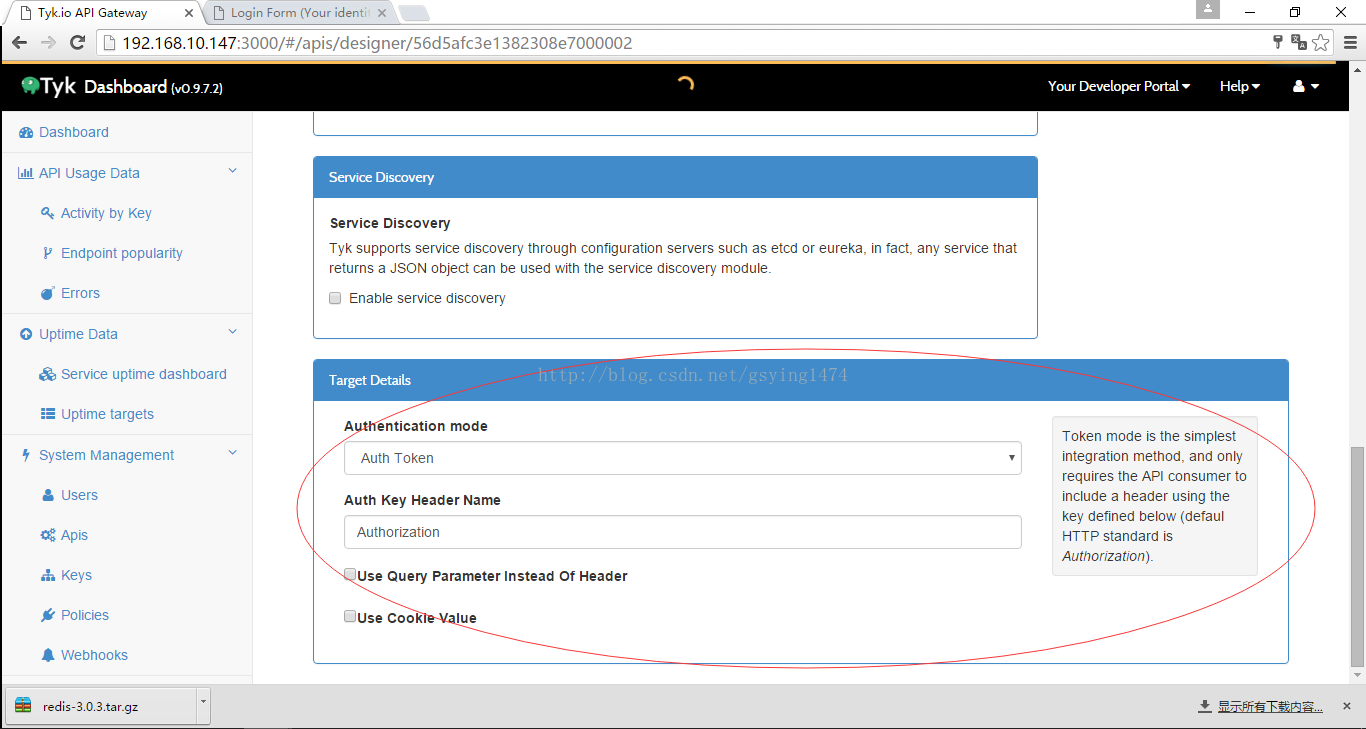The height and width of the screenshot is (729, 1366).
Task: Click the Uptime targets list icon
Action: 47,414
